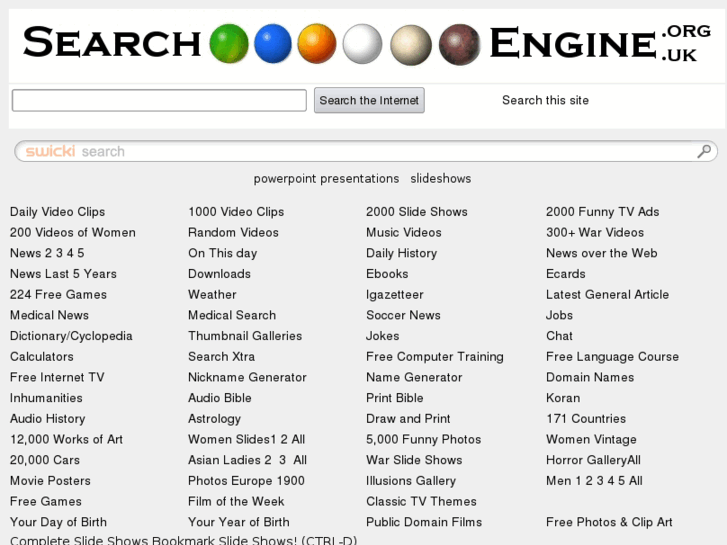Open Medical Search link
Viewport: 727px width, 545px height.
tap(232, 315)
